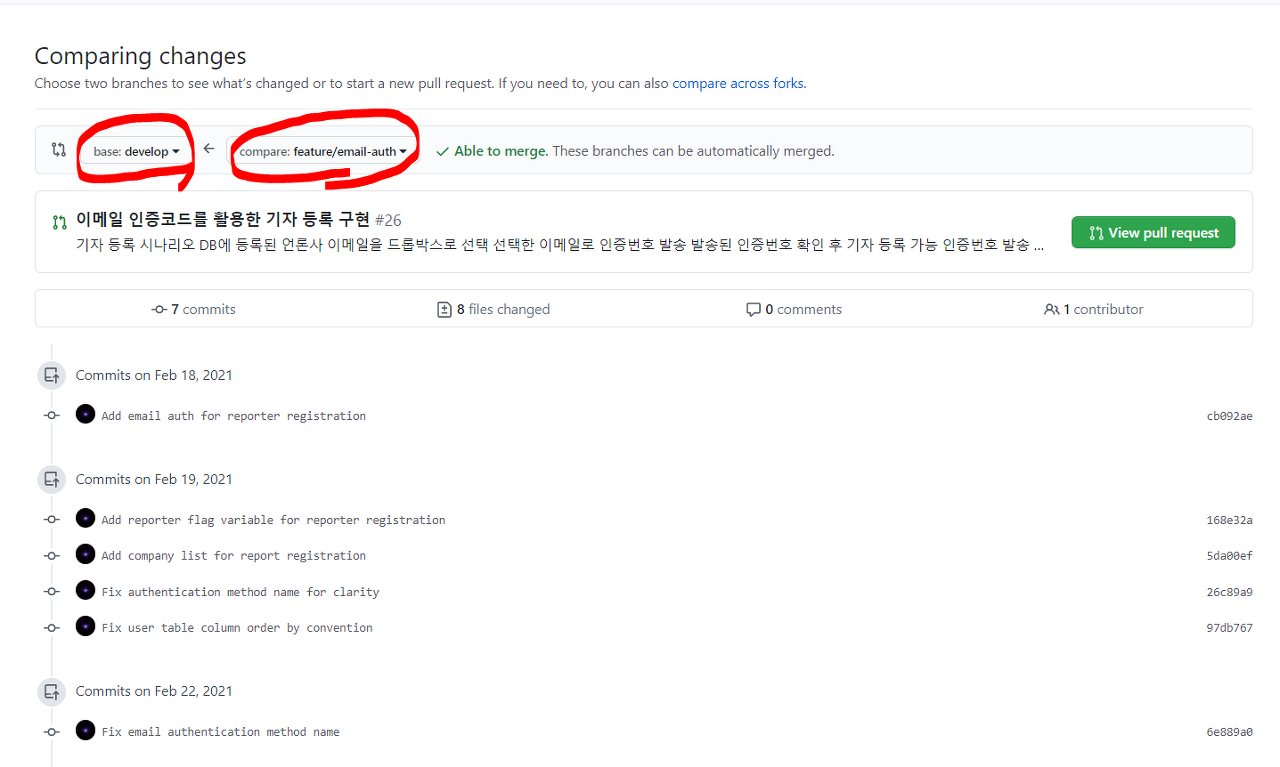1280x767 pixels.
Task: Open commit Add reporter flag variable for reporter registration
Action: point(273,520)
